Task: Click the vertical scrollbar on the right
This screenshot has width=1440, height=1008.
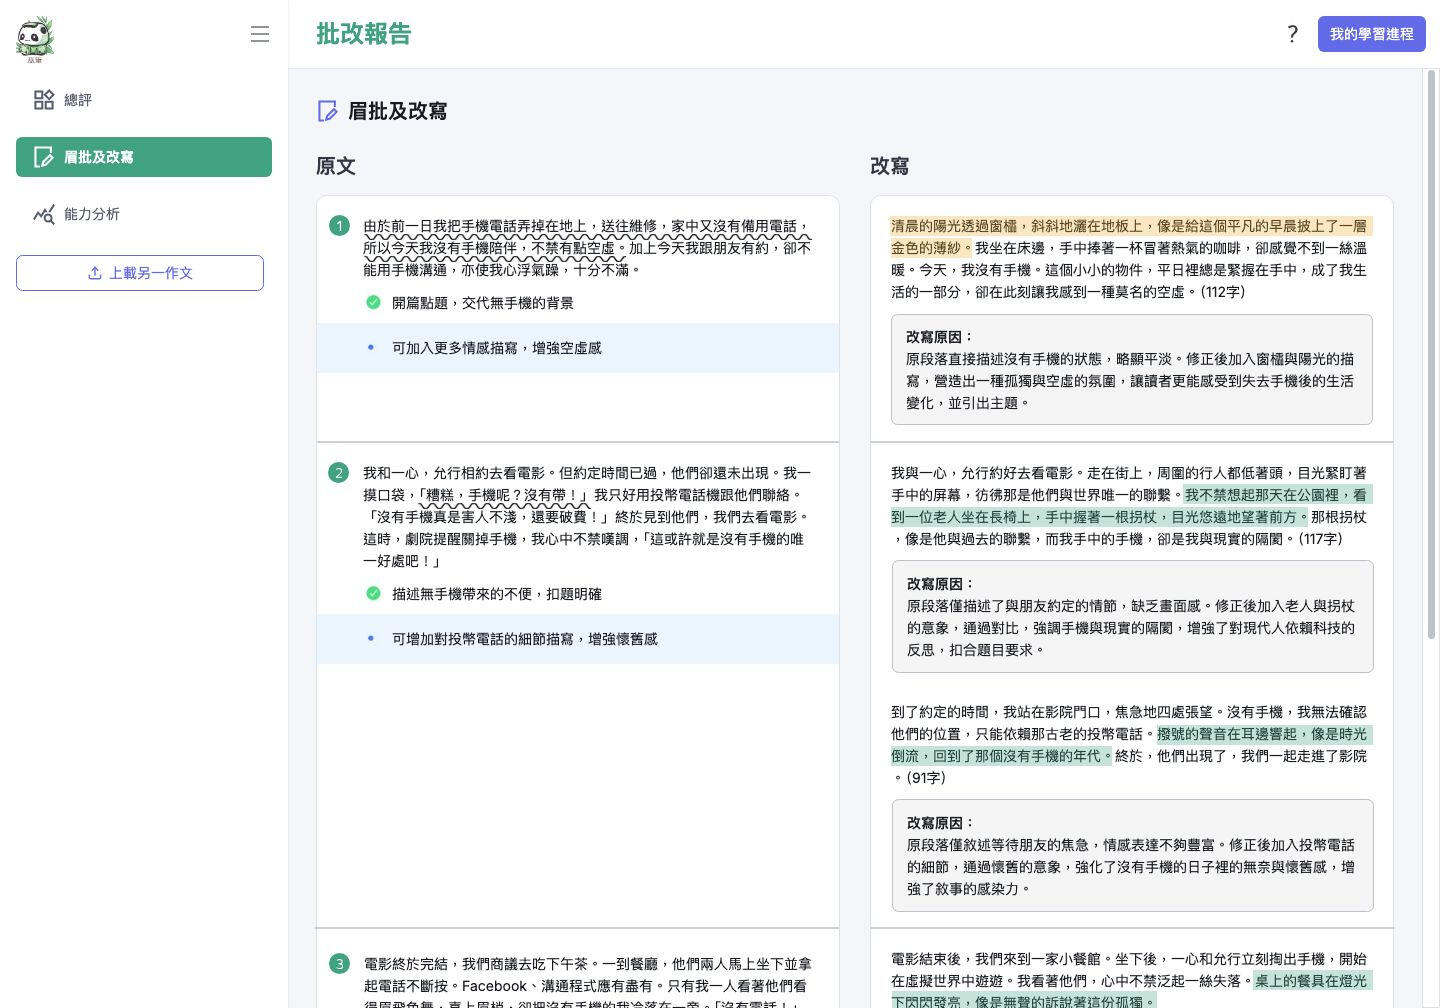Action: tap(1430, 350)
